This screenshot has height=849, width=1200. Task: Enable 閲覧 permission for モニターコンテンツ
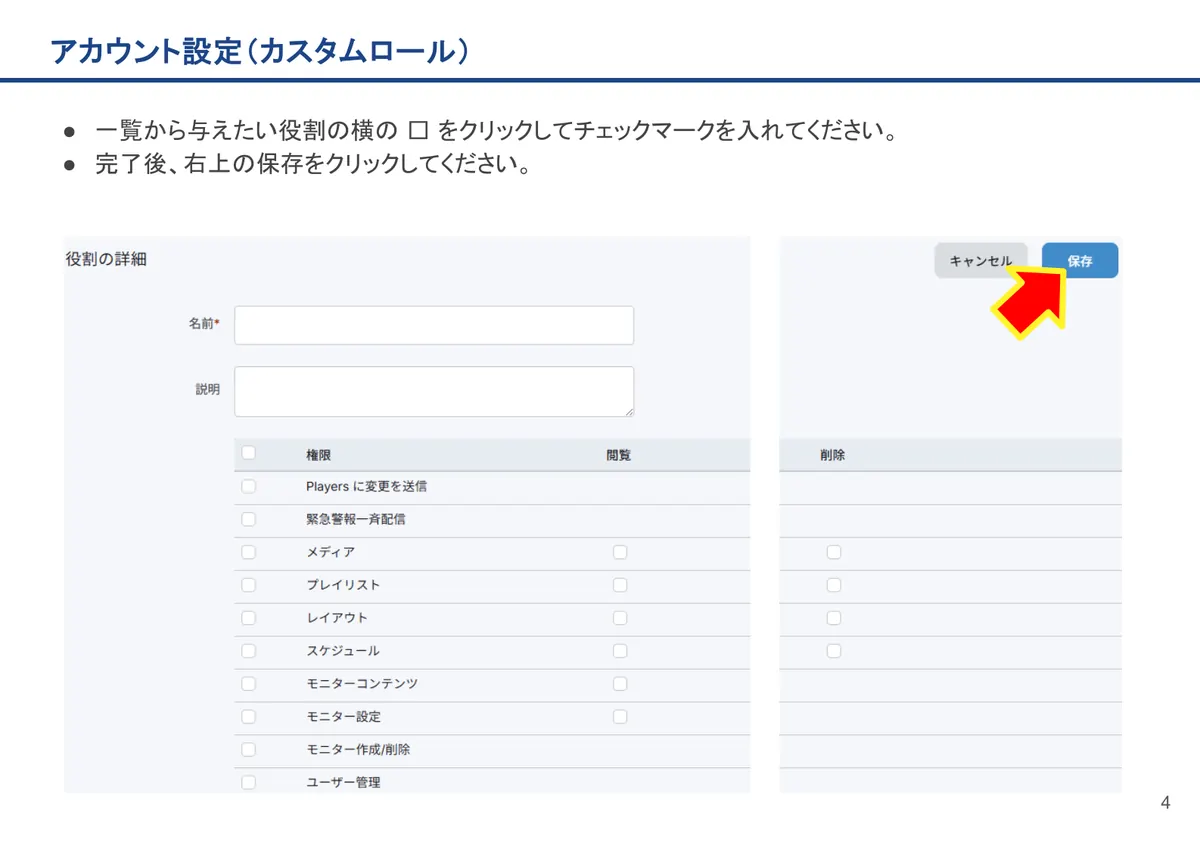(x=620, y=684)
